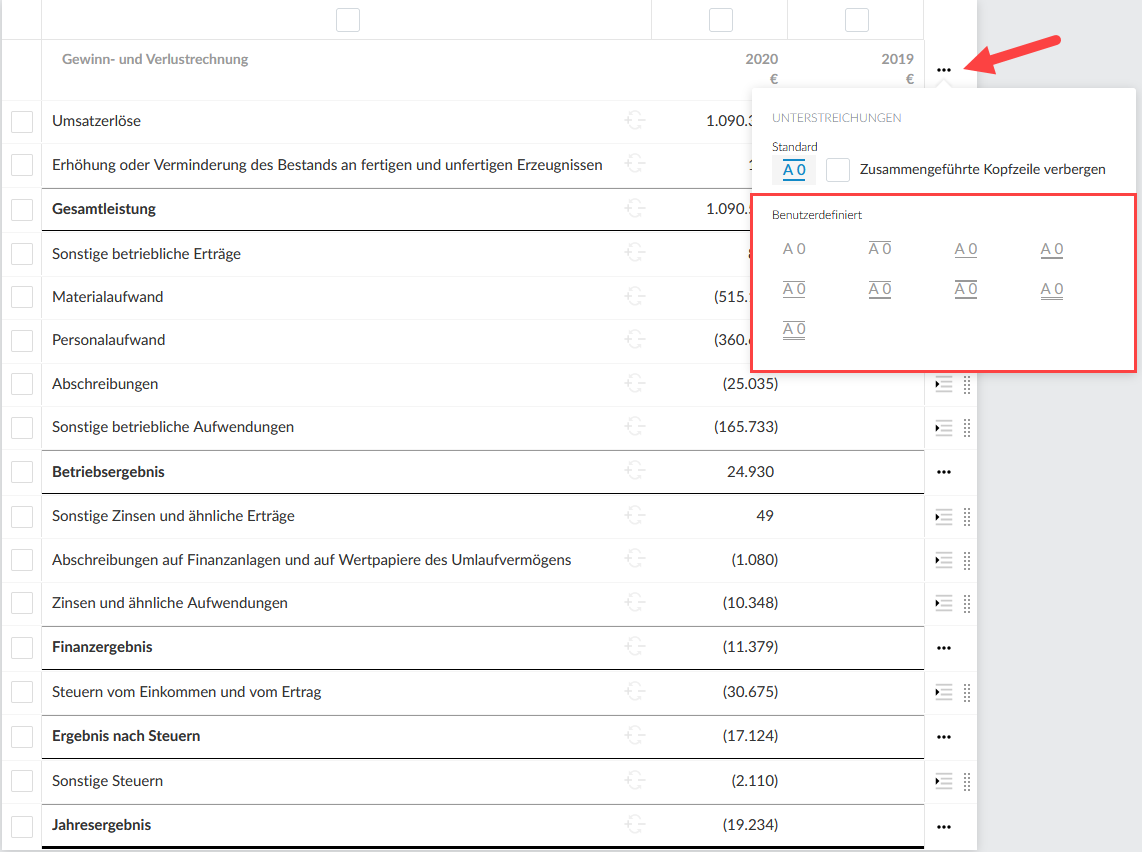The image size is (1142, 852).
Task: Check the Umsatzerlöse row checkbox
Action: (22, 122)
